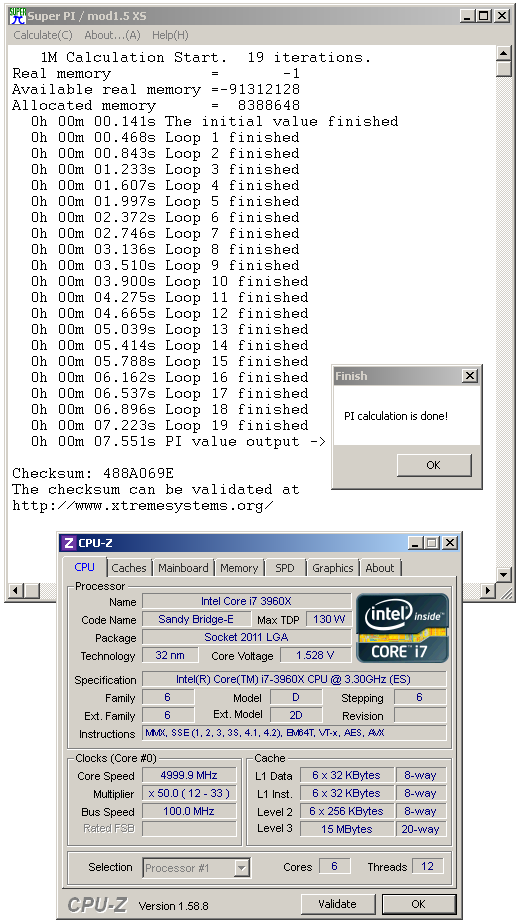The height and width of the screenshot is (923, 519).
Task: Click the Specification field with i7-3960X text
Action: (x=294, y=679)
